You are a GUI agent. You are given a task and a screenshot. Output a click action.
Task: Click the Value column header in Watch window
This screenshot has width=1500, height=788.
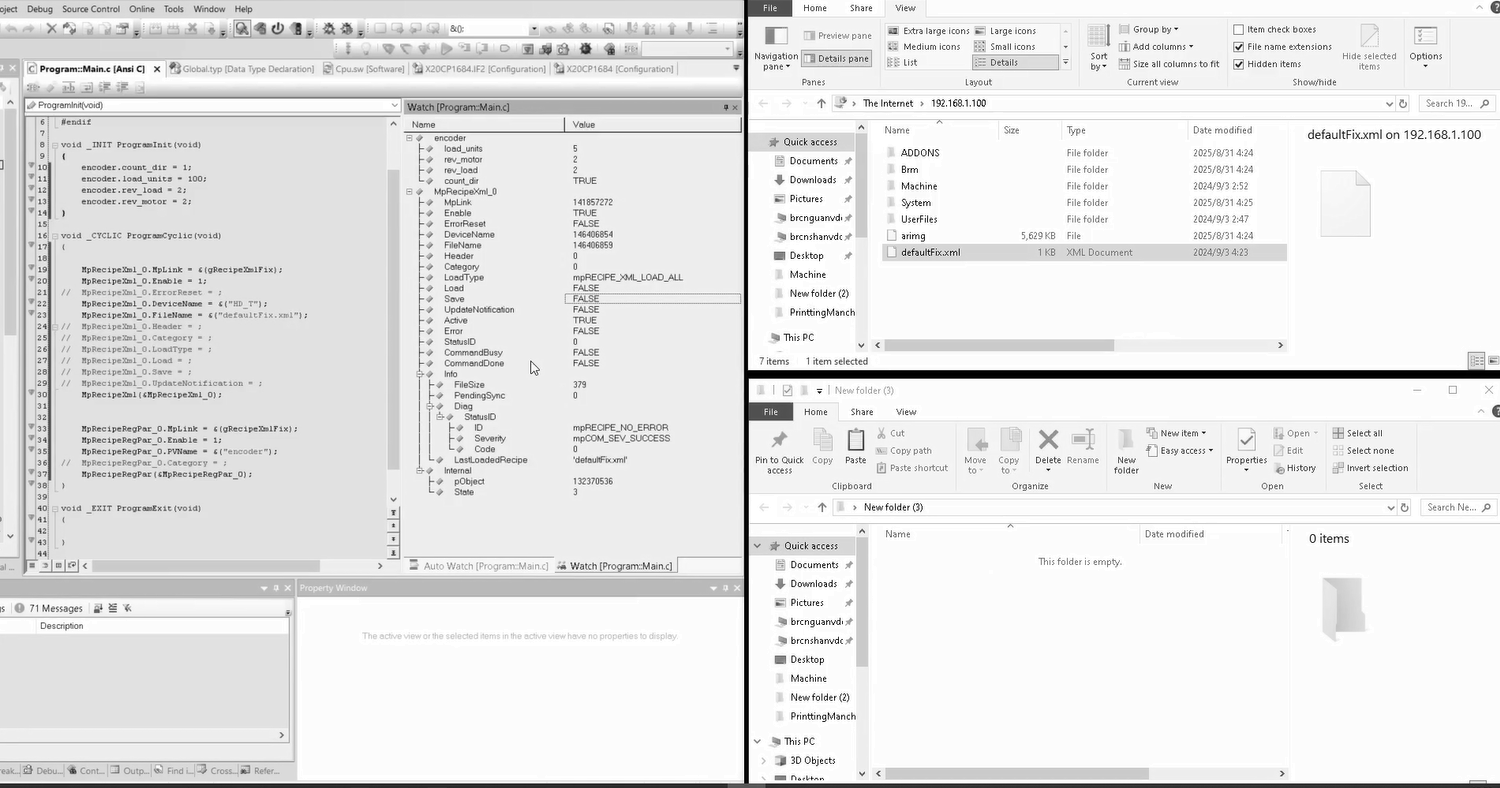click(654, 125)
